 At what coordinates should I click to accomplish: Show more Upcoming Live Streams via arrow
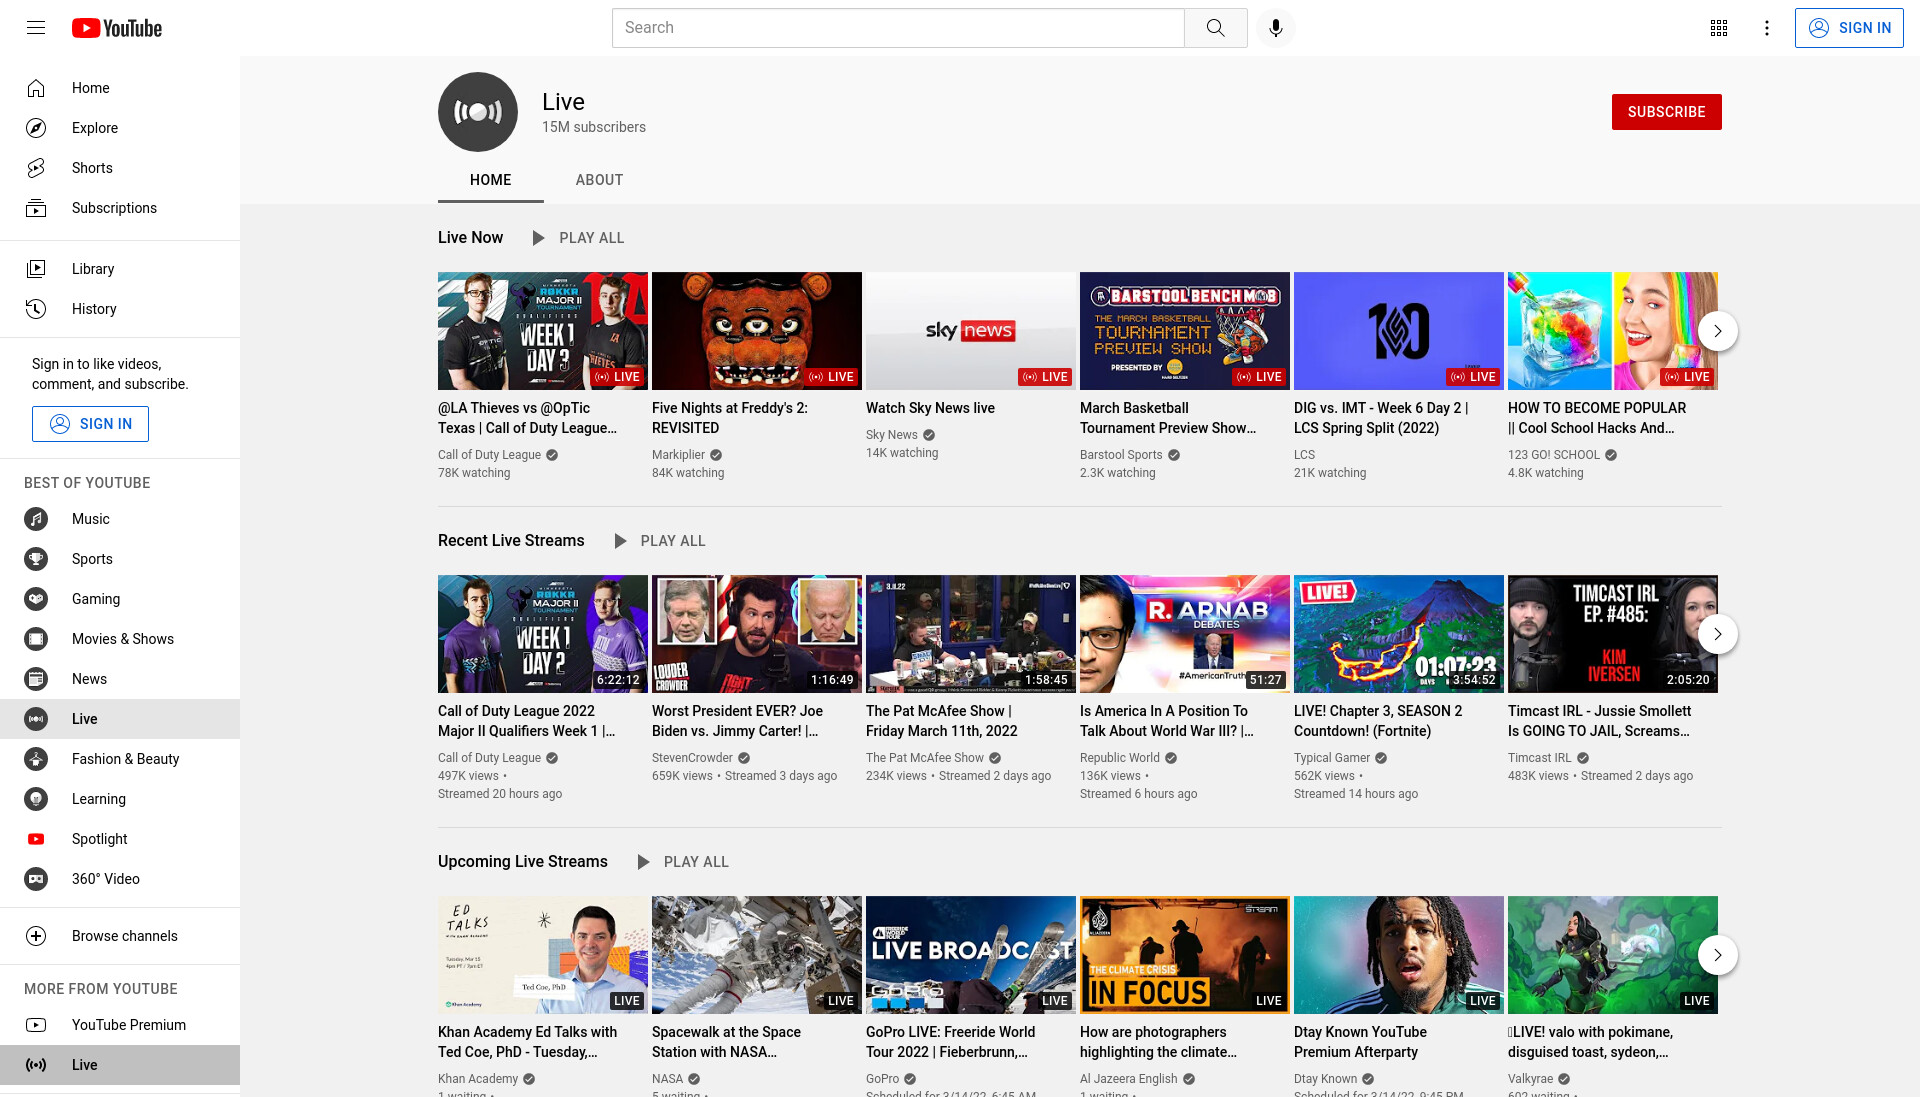click(1718, 955)
